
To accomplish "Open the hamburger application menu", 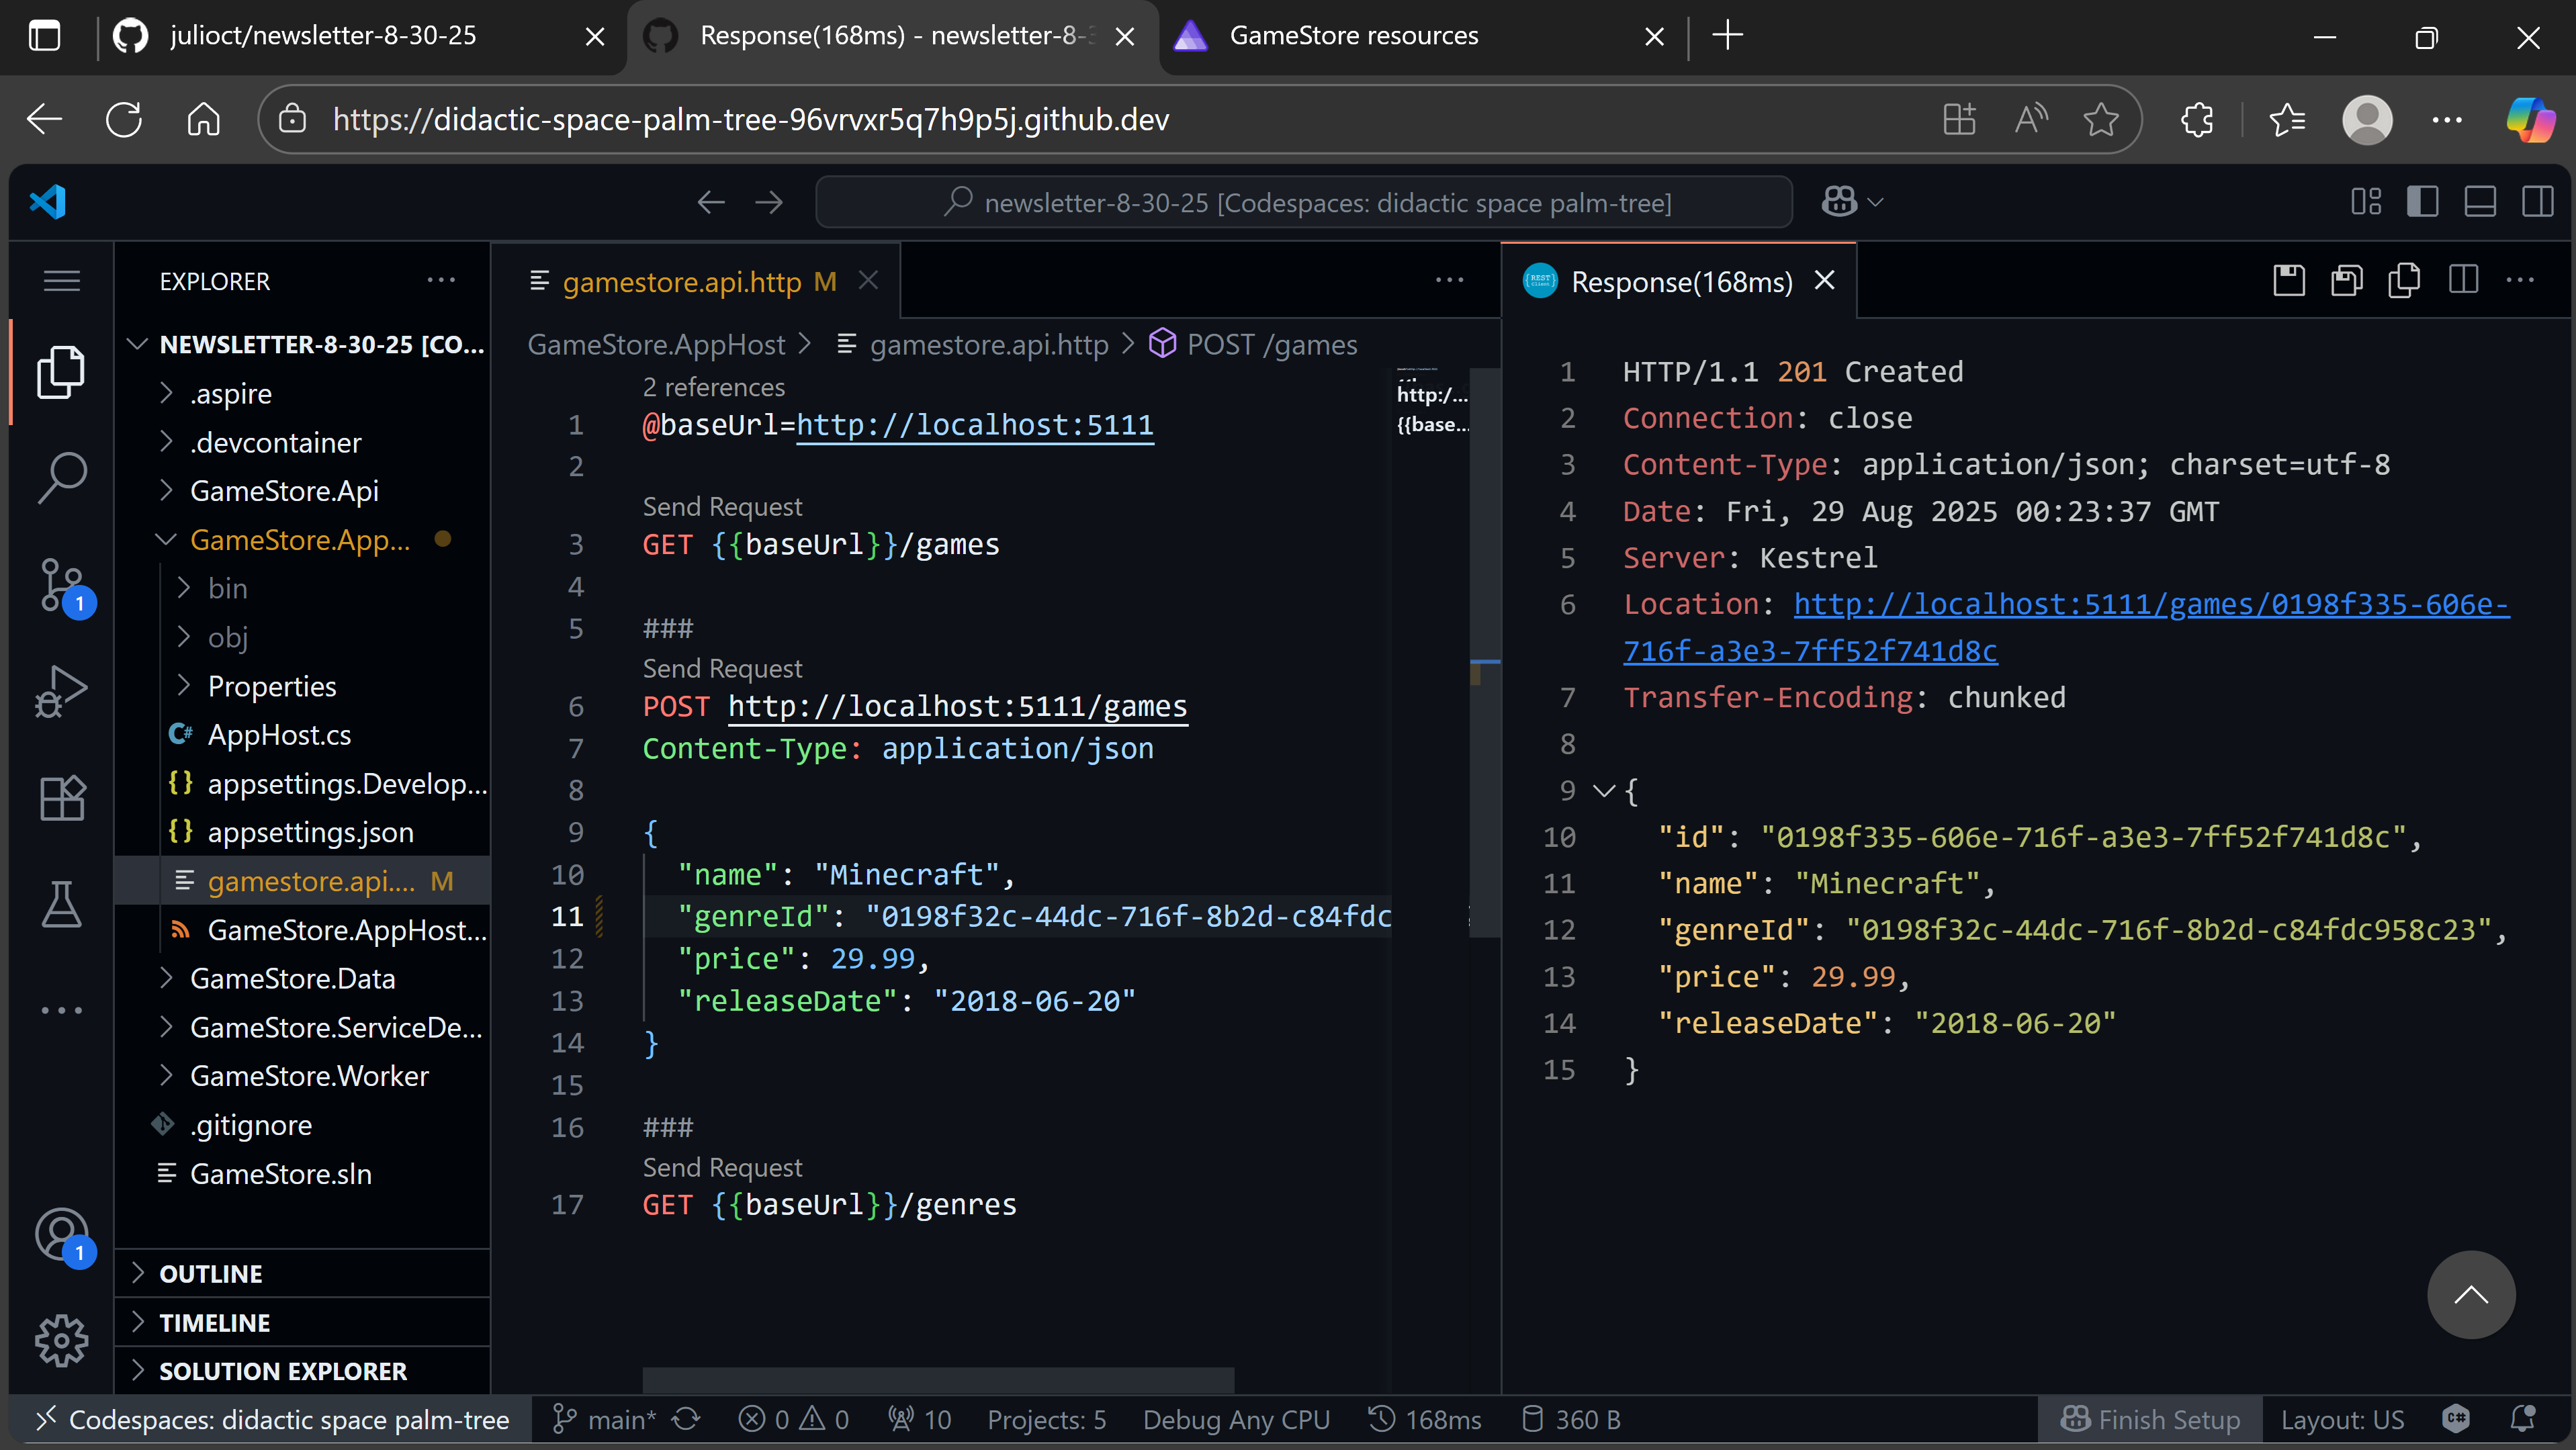I will coord(61,281).
